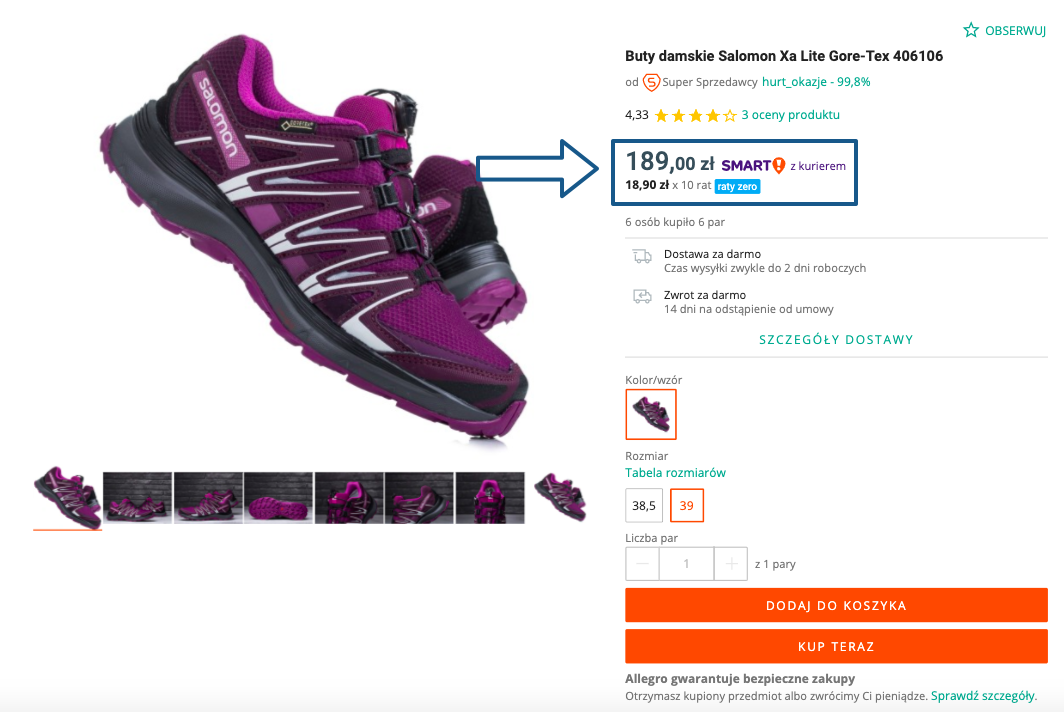Click the quantity input field
Viewport: 1064px width, 712px height.
pos(686,564)
